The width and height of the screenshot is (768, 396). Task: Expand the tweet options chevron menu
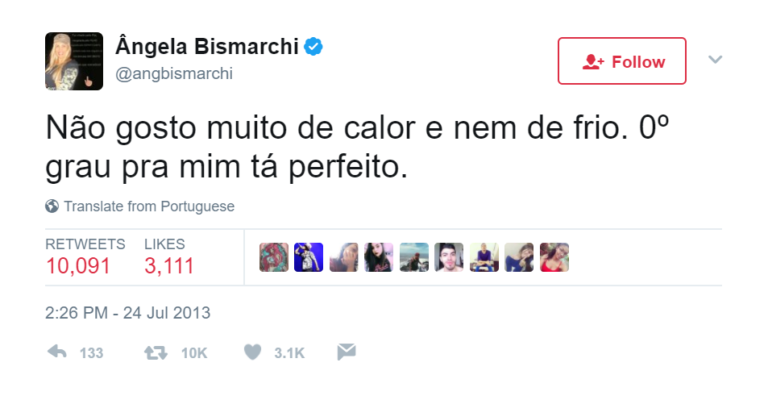pos(715,60)
